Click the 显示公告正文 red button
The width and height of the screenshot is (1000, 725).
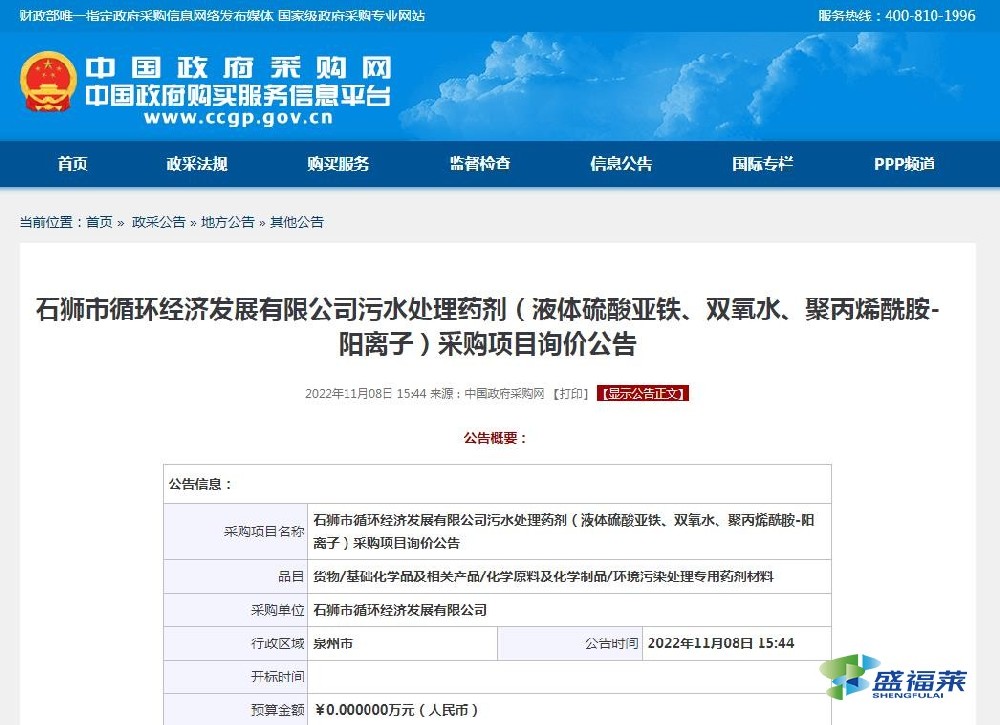pos(643,393)
